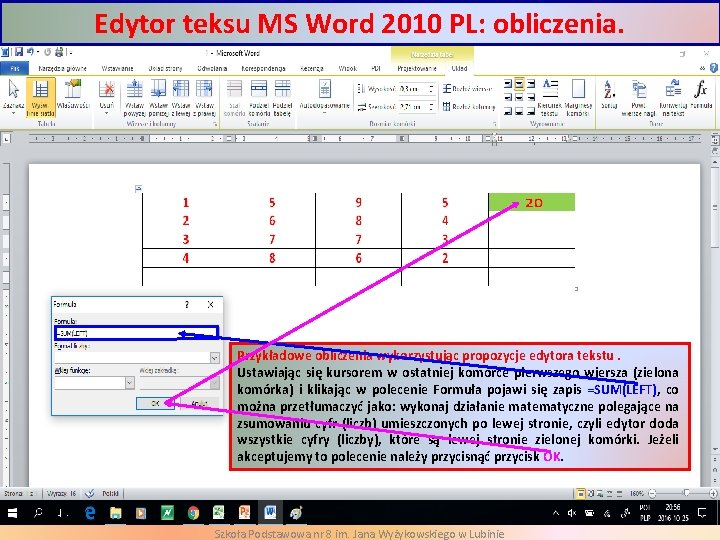Screen dimensions: 720x540
Task: Open Marginesy komórki (Cell margins)
Action: coord(578,97)
